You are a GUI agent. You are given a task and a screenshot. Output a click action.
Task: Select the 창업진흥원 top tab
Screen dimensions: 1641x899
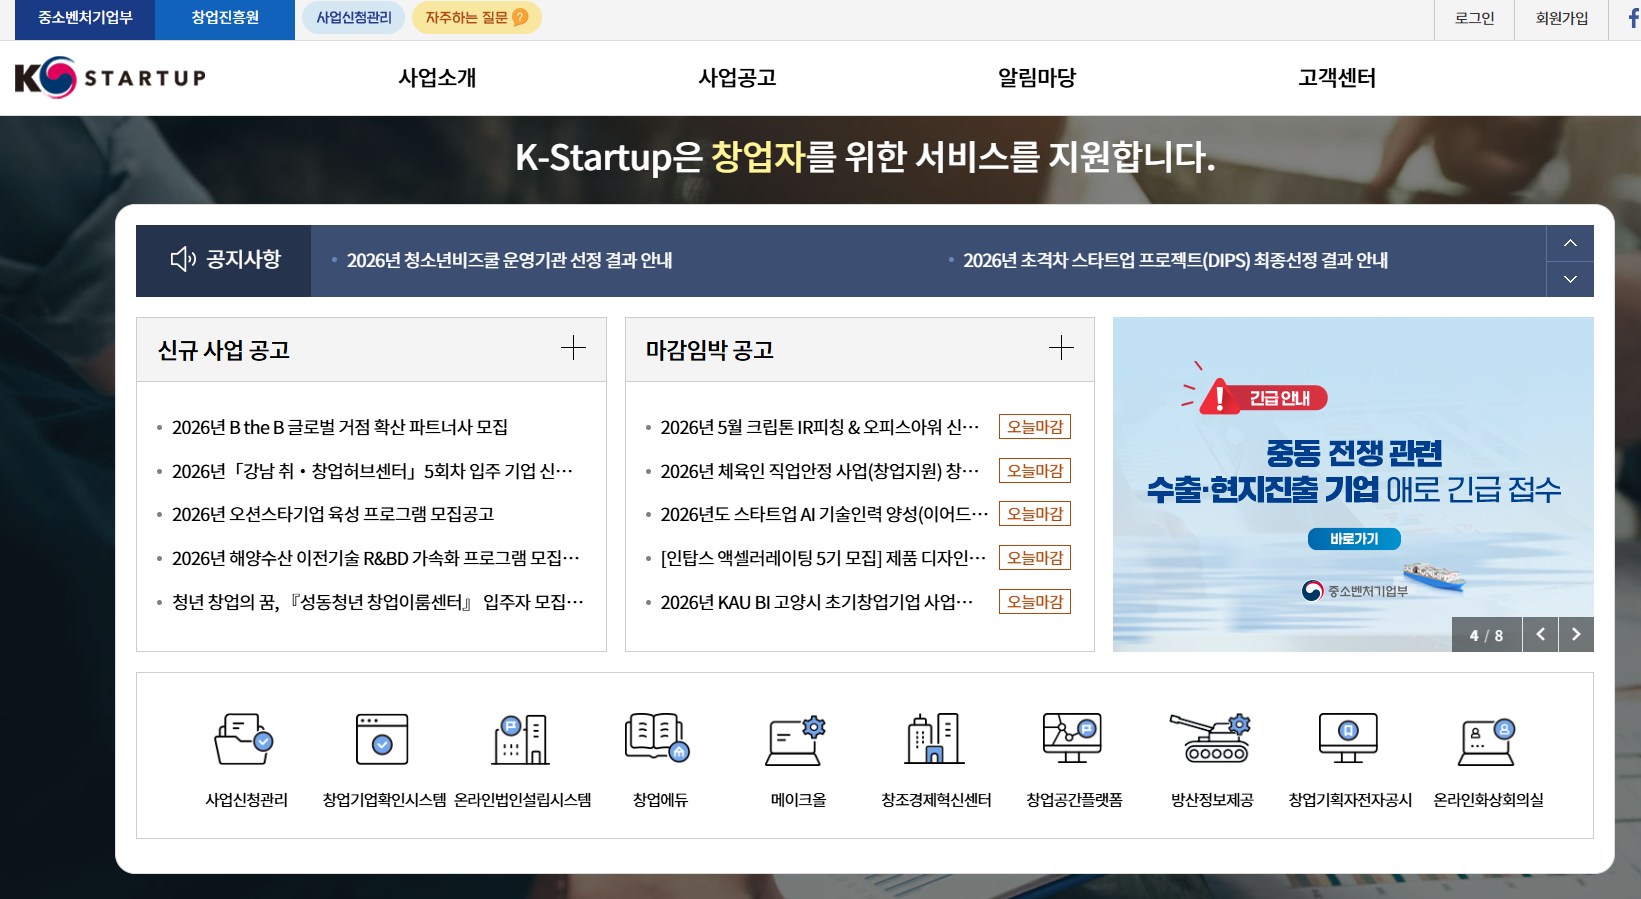[225, 18]
